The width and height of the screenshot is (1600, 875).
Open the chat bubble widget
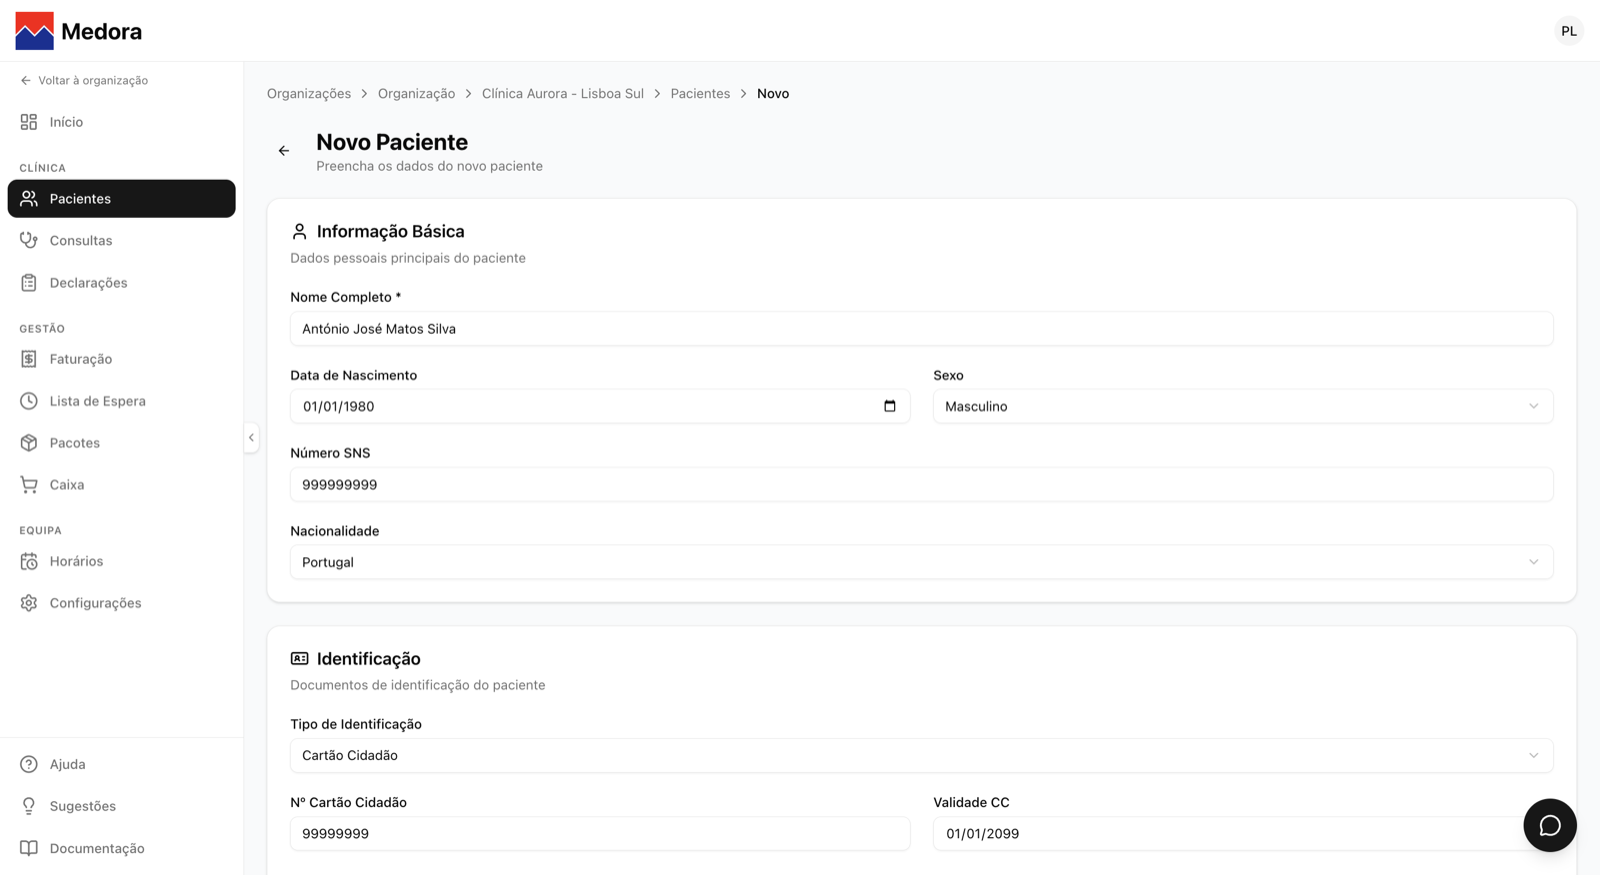click(x=1550, y=825)
